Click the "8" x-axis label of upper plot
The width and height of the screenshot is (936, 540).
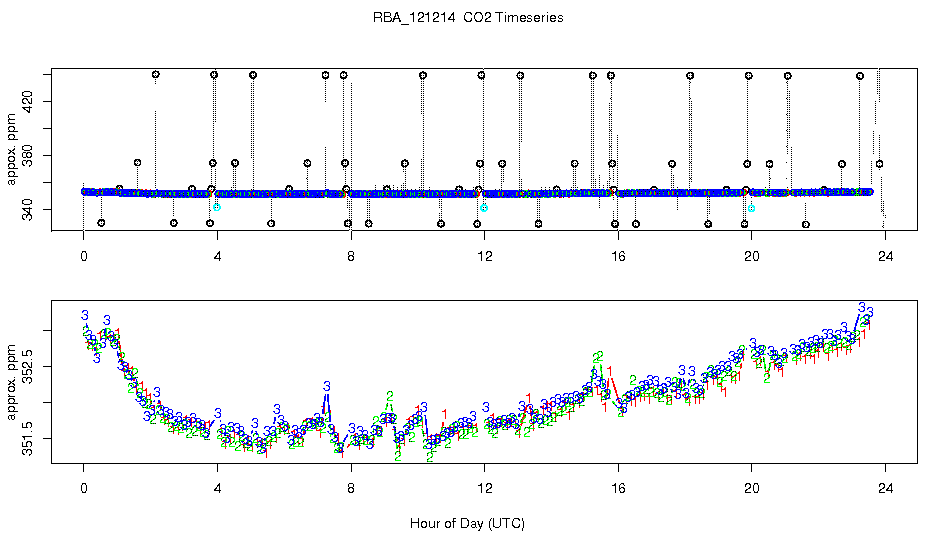(351, 257)
